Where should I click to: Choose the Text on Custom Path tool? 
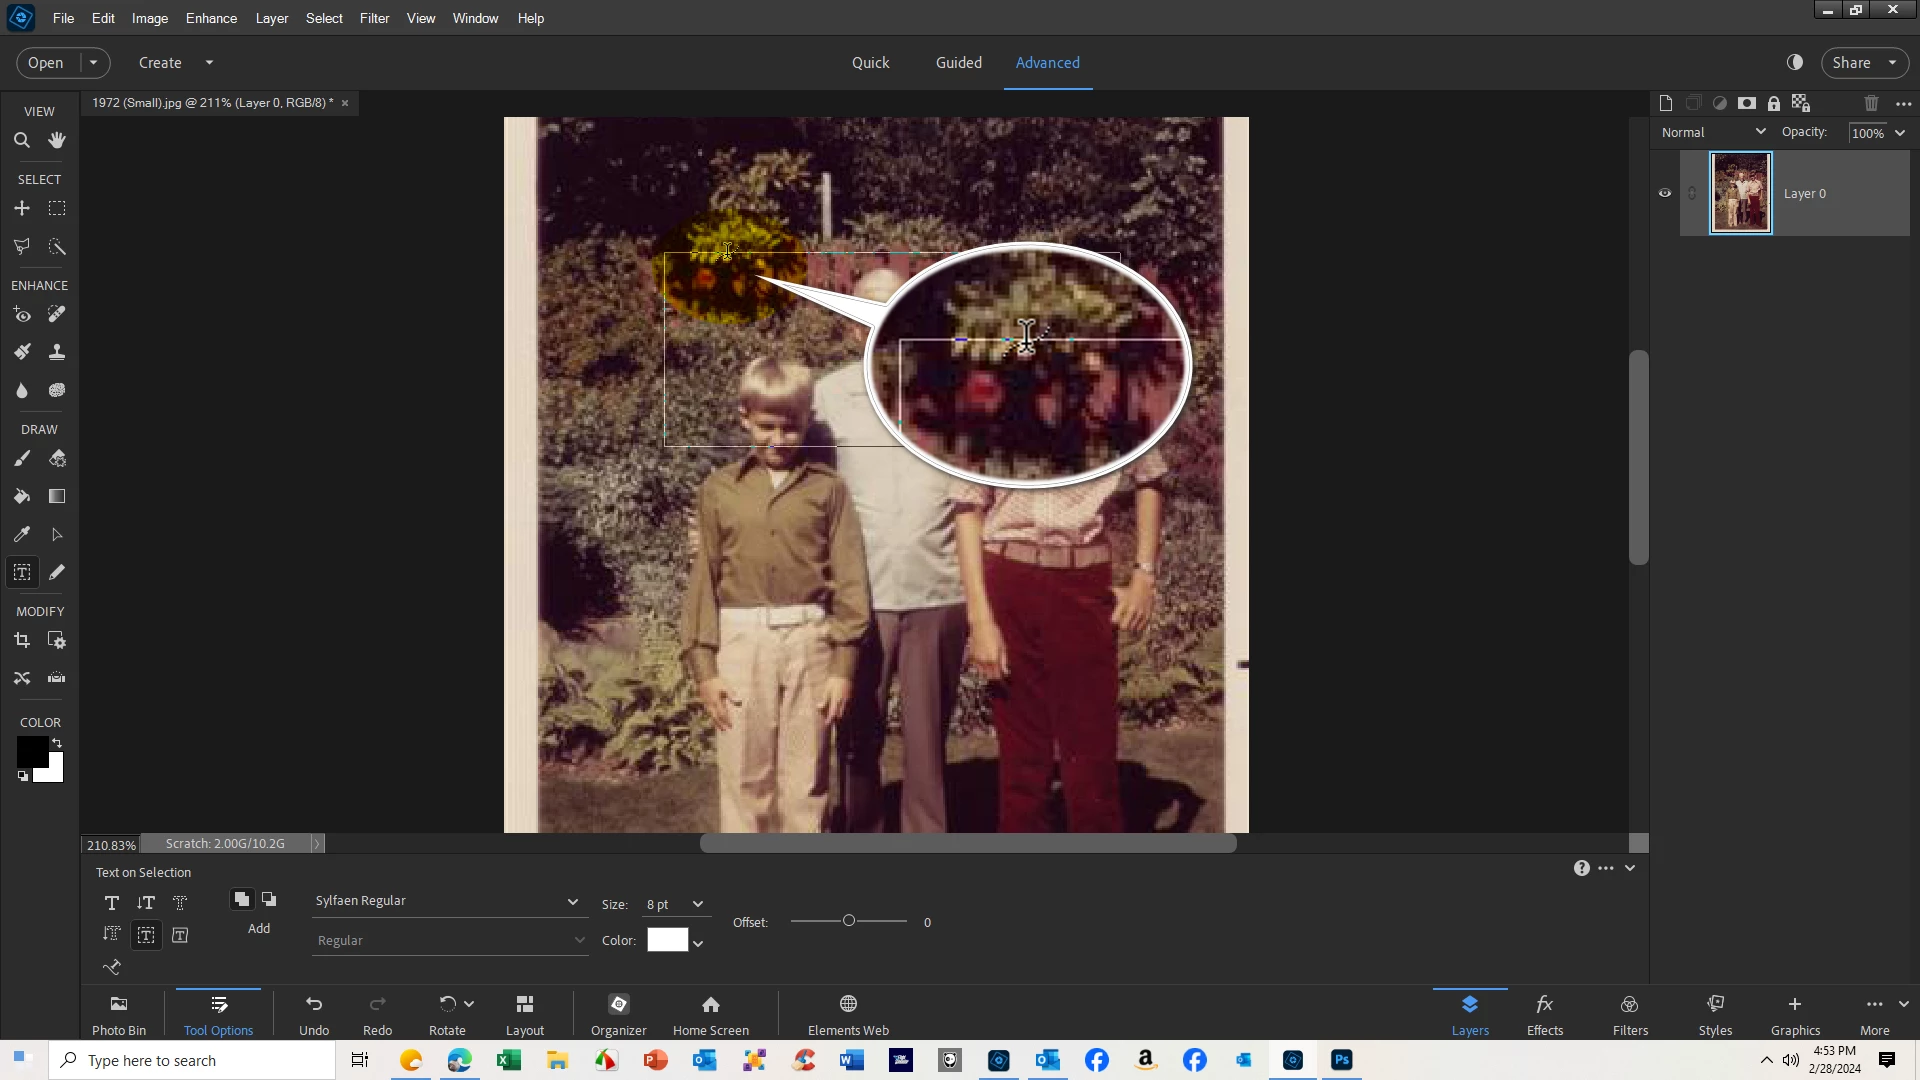111,968
